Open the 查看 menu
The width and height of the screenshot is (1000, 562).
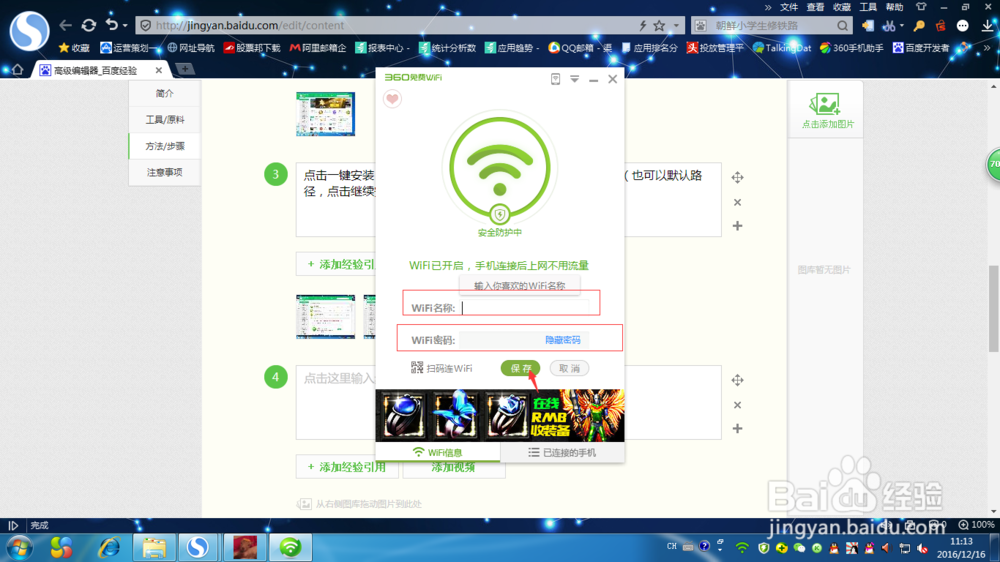pos(815,7)
